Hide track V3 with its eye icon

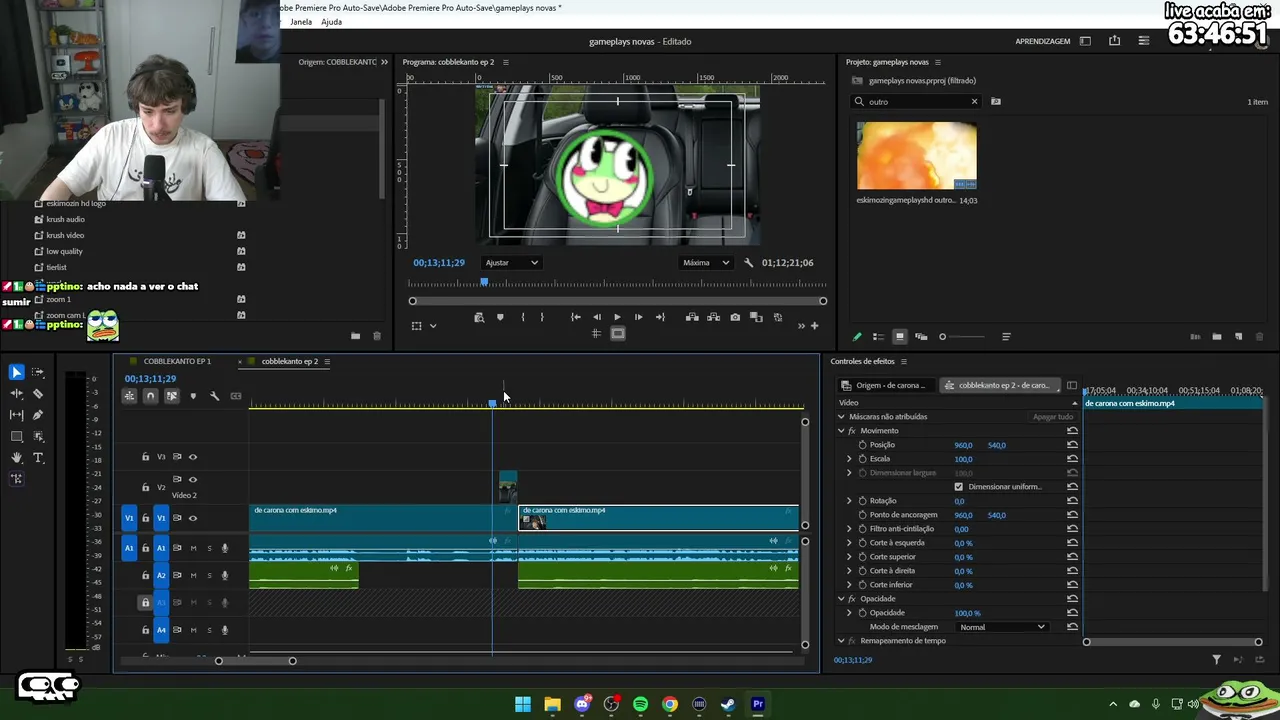193,457
